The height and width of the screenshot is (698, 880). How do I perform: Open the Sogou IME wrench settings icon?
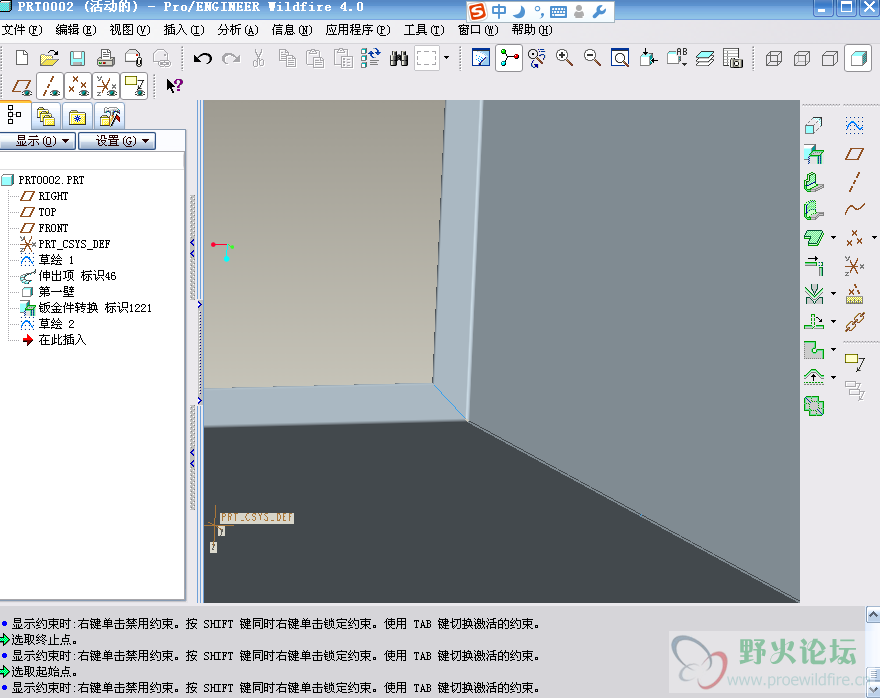click(x=599, y=11)
